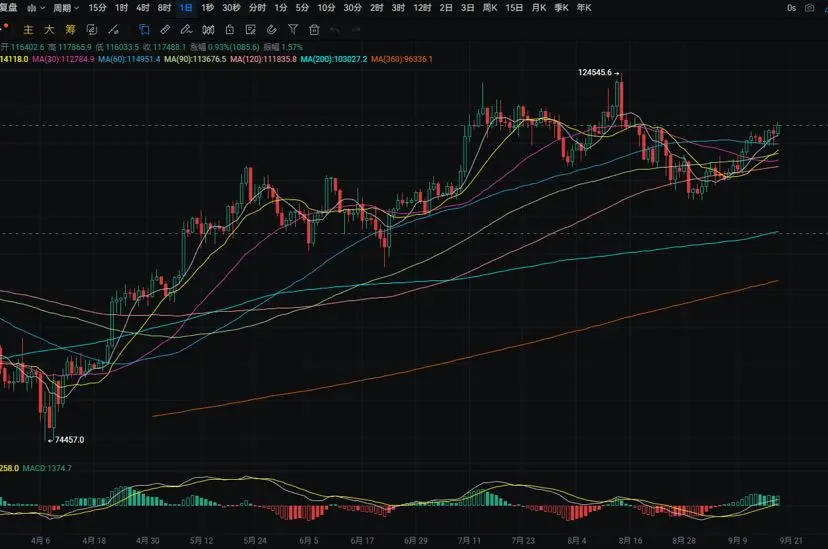Image resolution: width=828 pixels, height=549 pixels.
Task: Toggle the 筹 chip distribution indicator
Action: pos(70,30)
